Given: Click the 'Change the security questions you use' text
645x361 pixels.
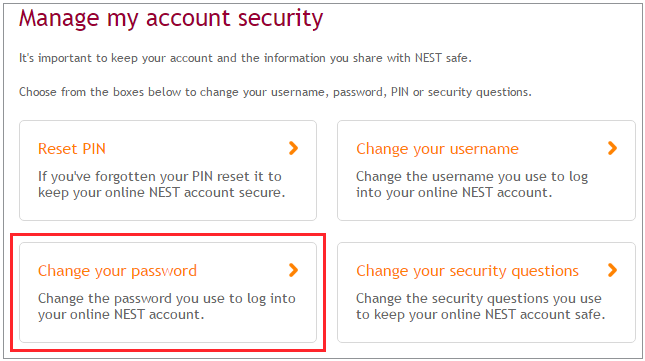Looking at the screenshot, I should (x=480, y=306).
